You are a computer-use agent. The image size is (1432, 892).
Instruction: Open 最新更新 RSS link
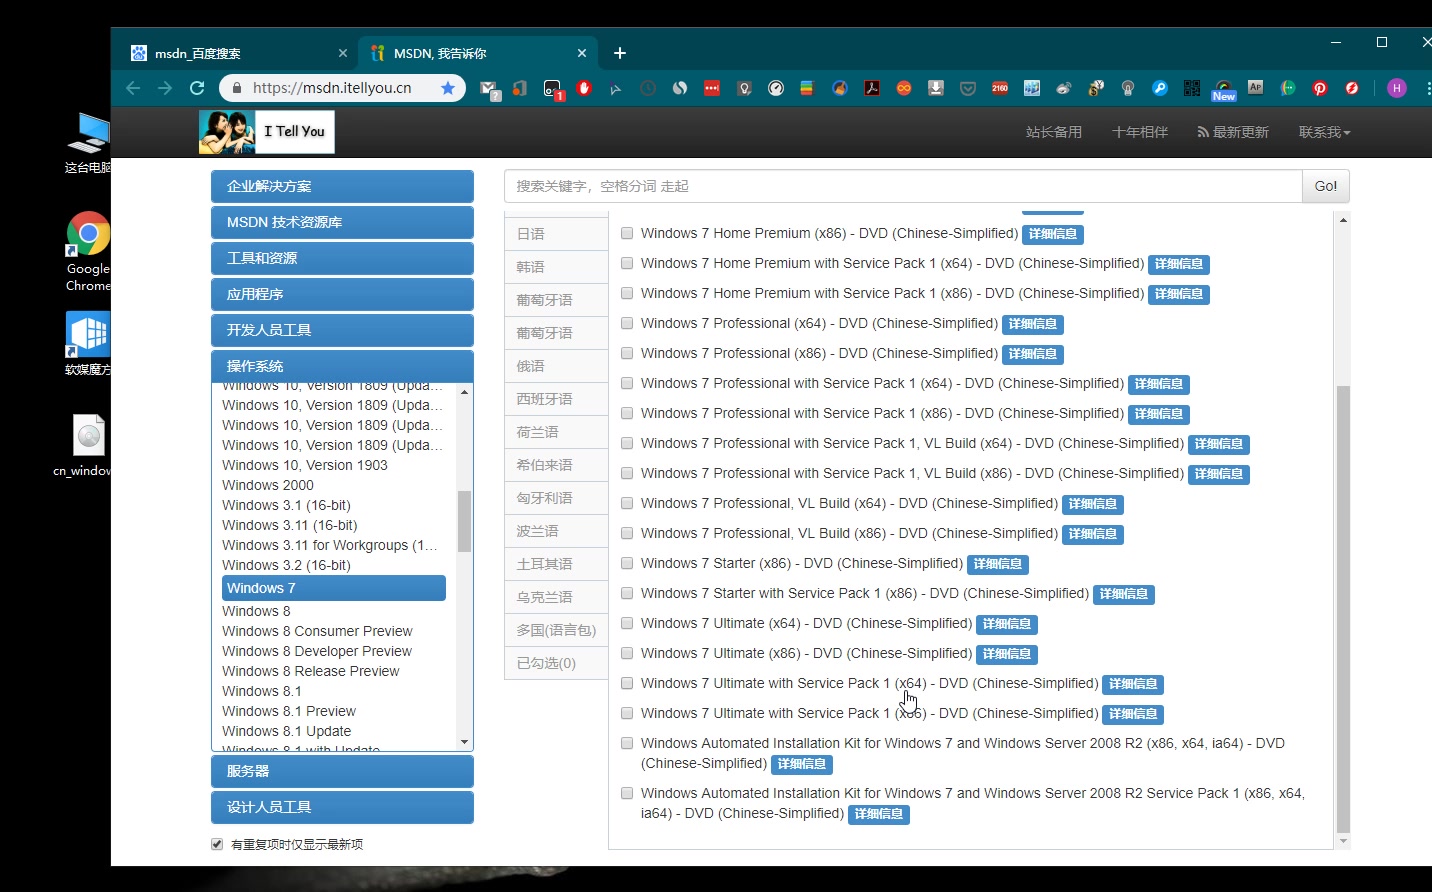[1233, 132]
